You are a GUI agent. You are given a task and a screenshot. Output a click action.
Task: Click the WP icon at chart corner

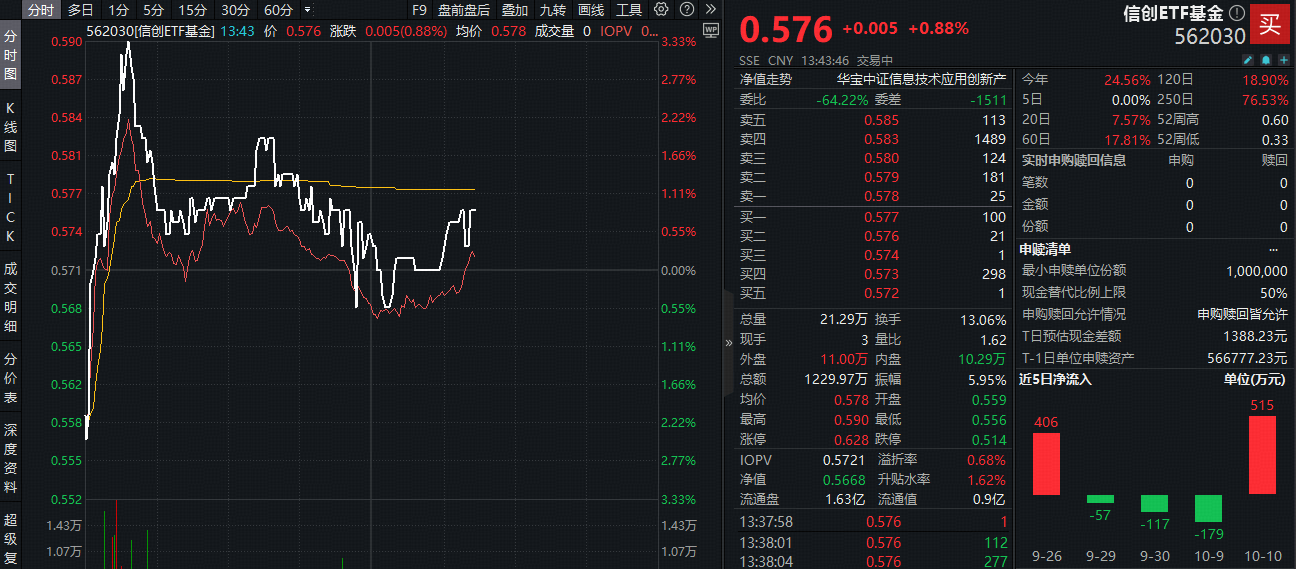(711, 30)
